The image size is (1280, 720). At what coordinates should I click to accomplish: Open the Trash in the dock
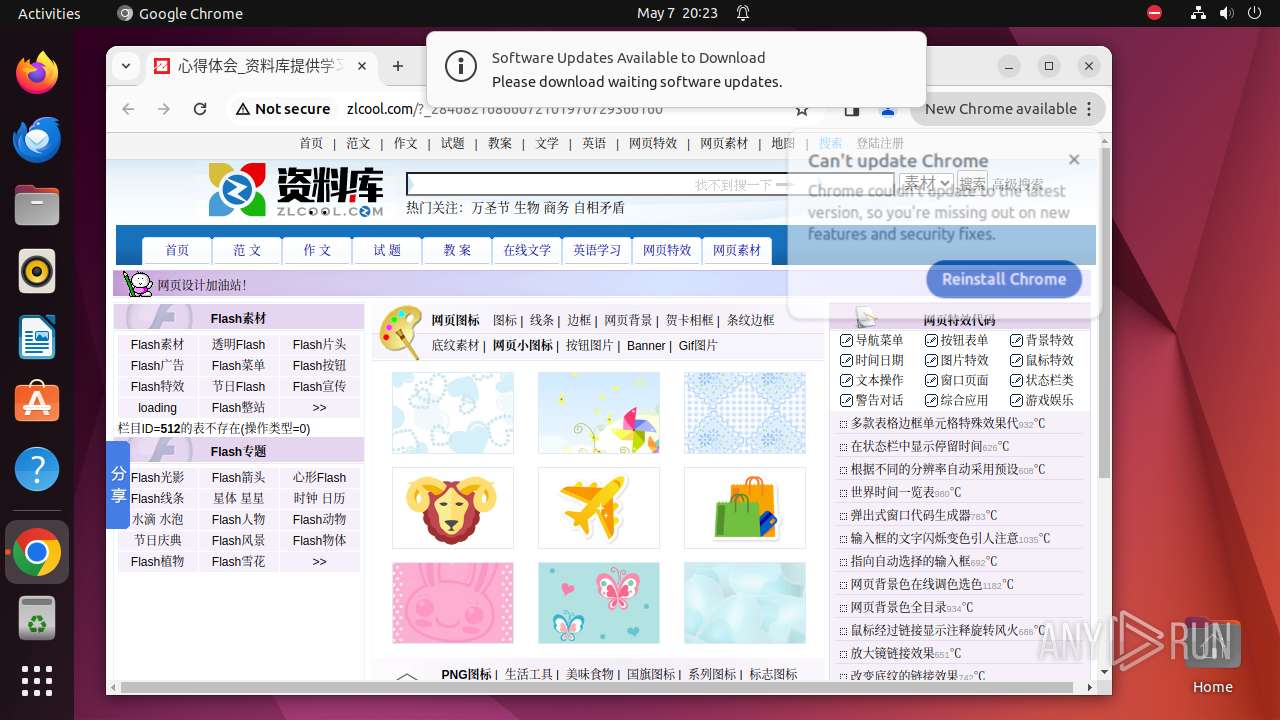tap(37, 618)
